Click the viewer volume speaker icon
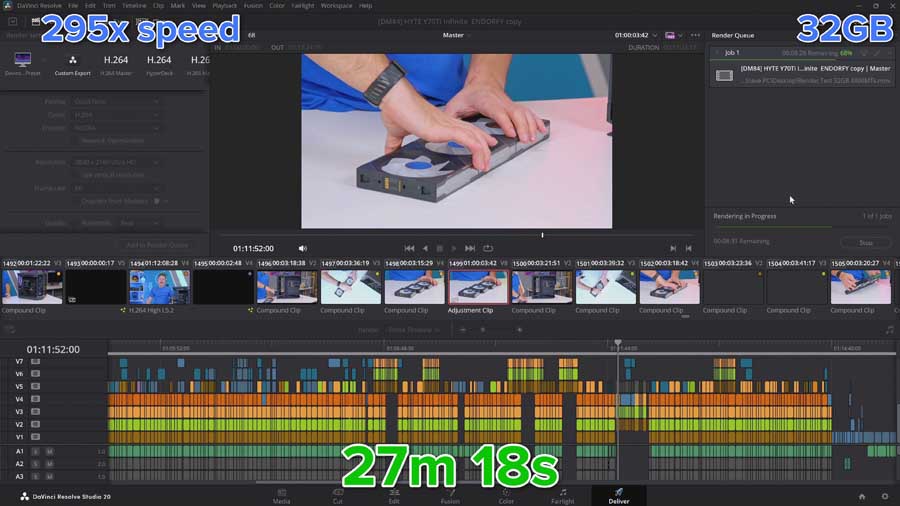900x506 pixels. [303, 248]
